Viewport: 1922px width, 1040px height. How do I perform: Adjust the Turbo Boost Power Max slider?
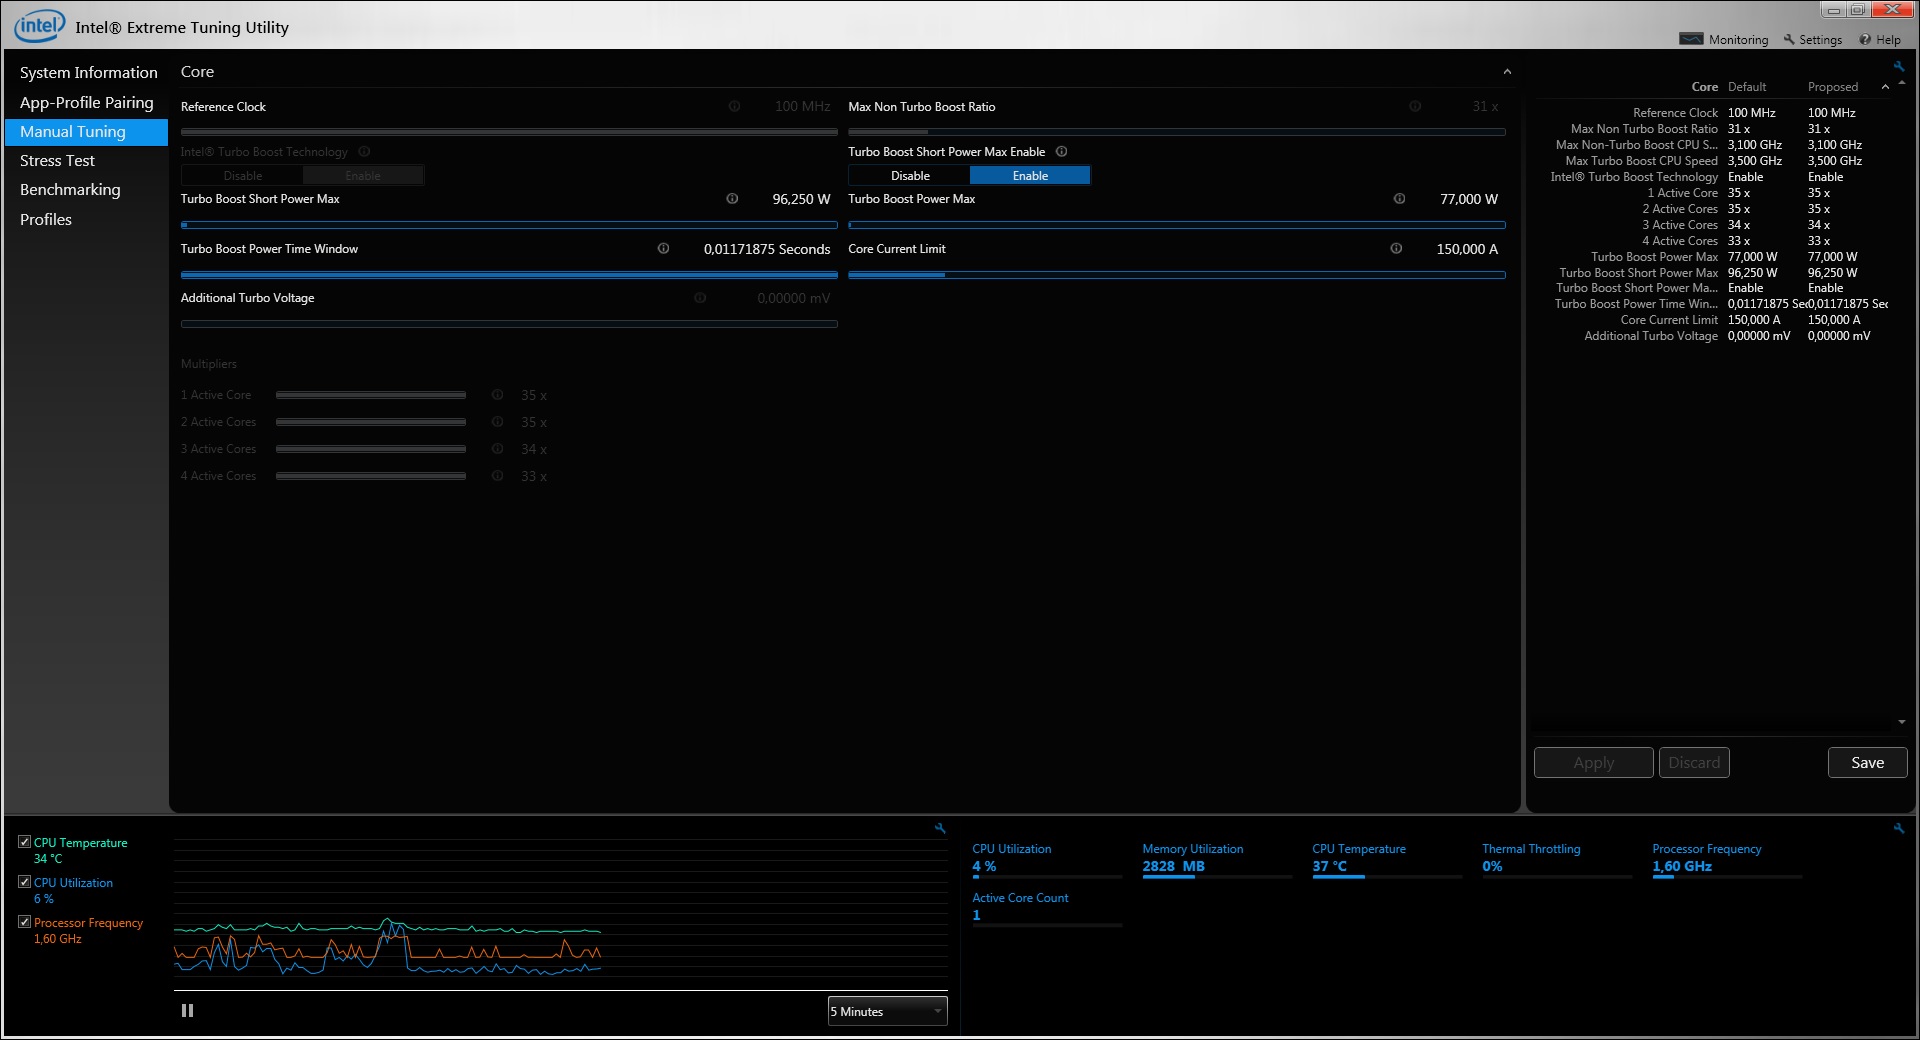pyautogui.click(x=1177, y=225)
